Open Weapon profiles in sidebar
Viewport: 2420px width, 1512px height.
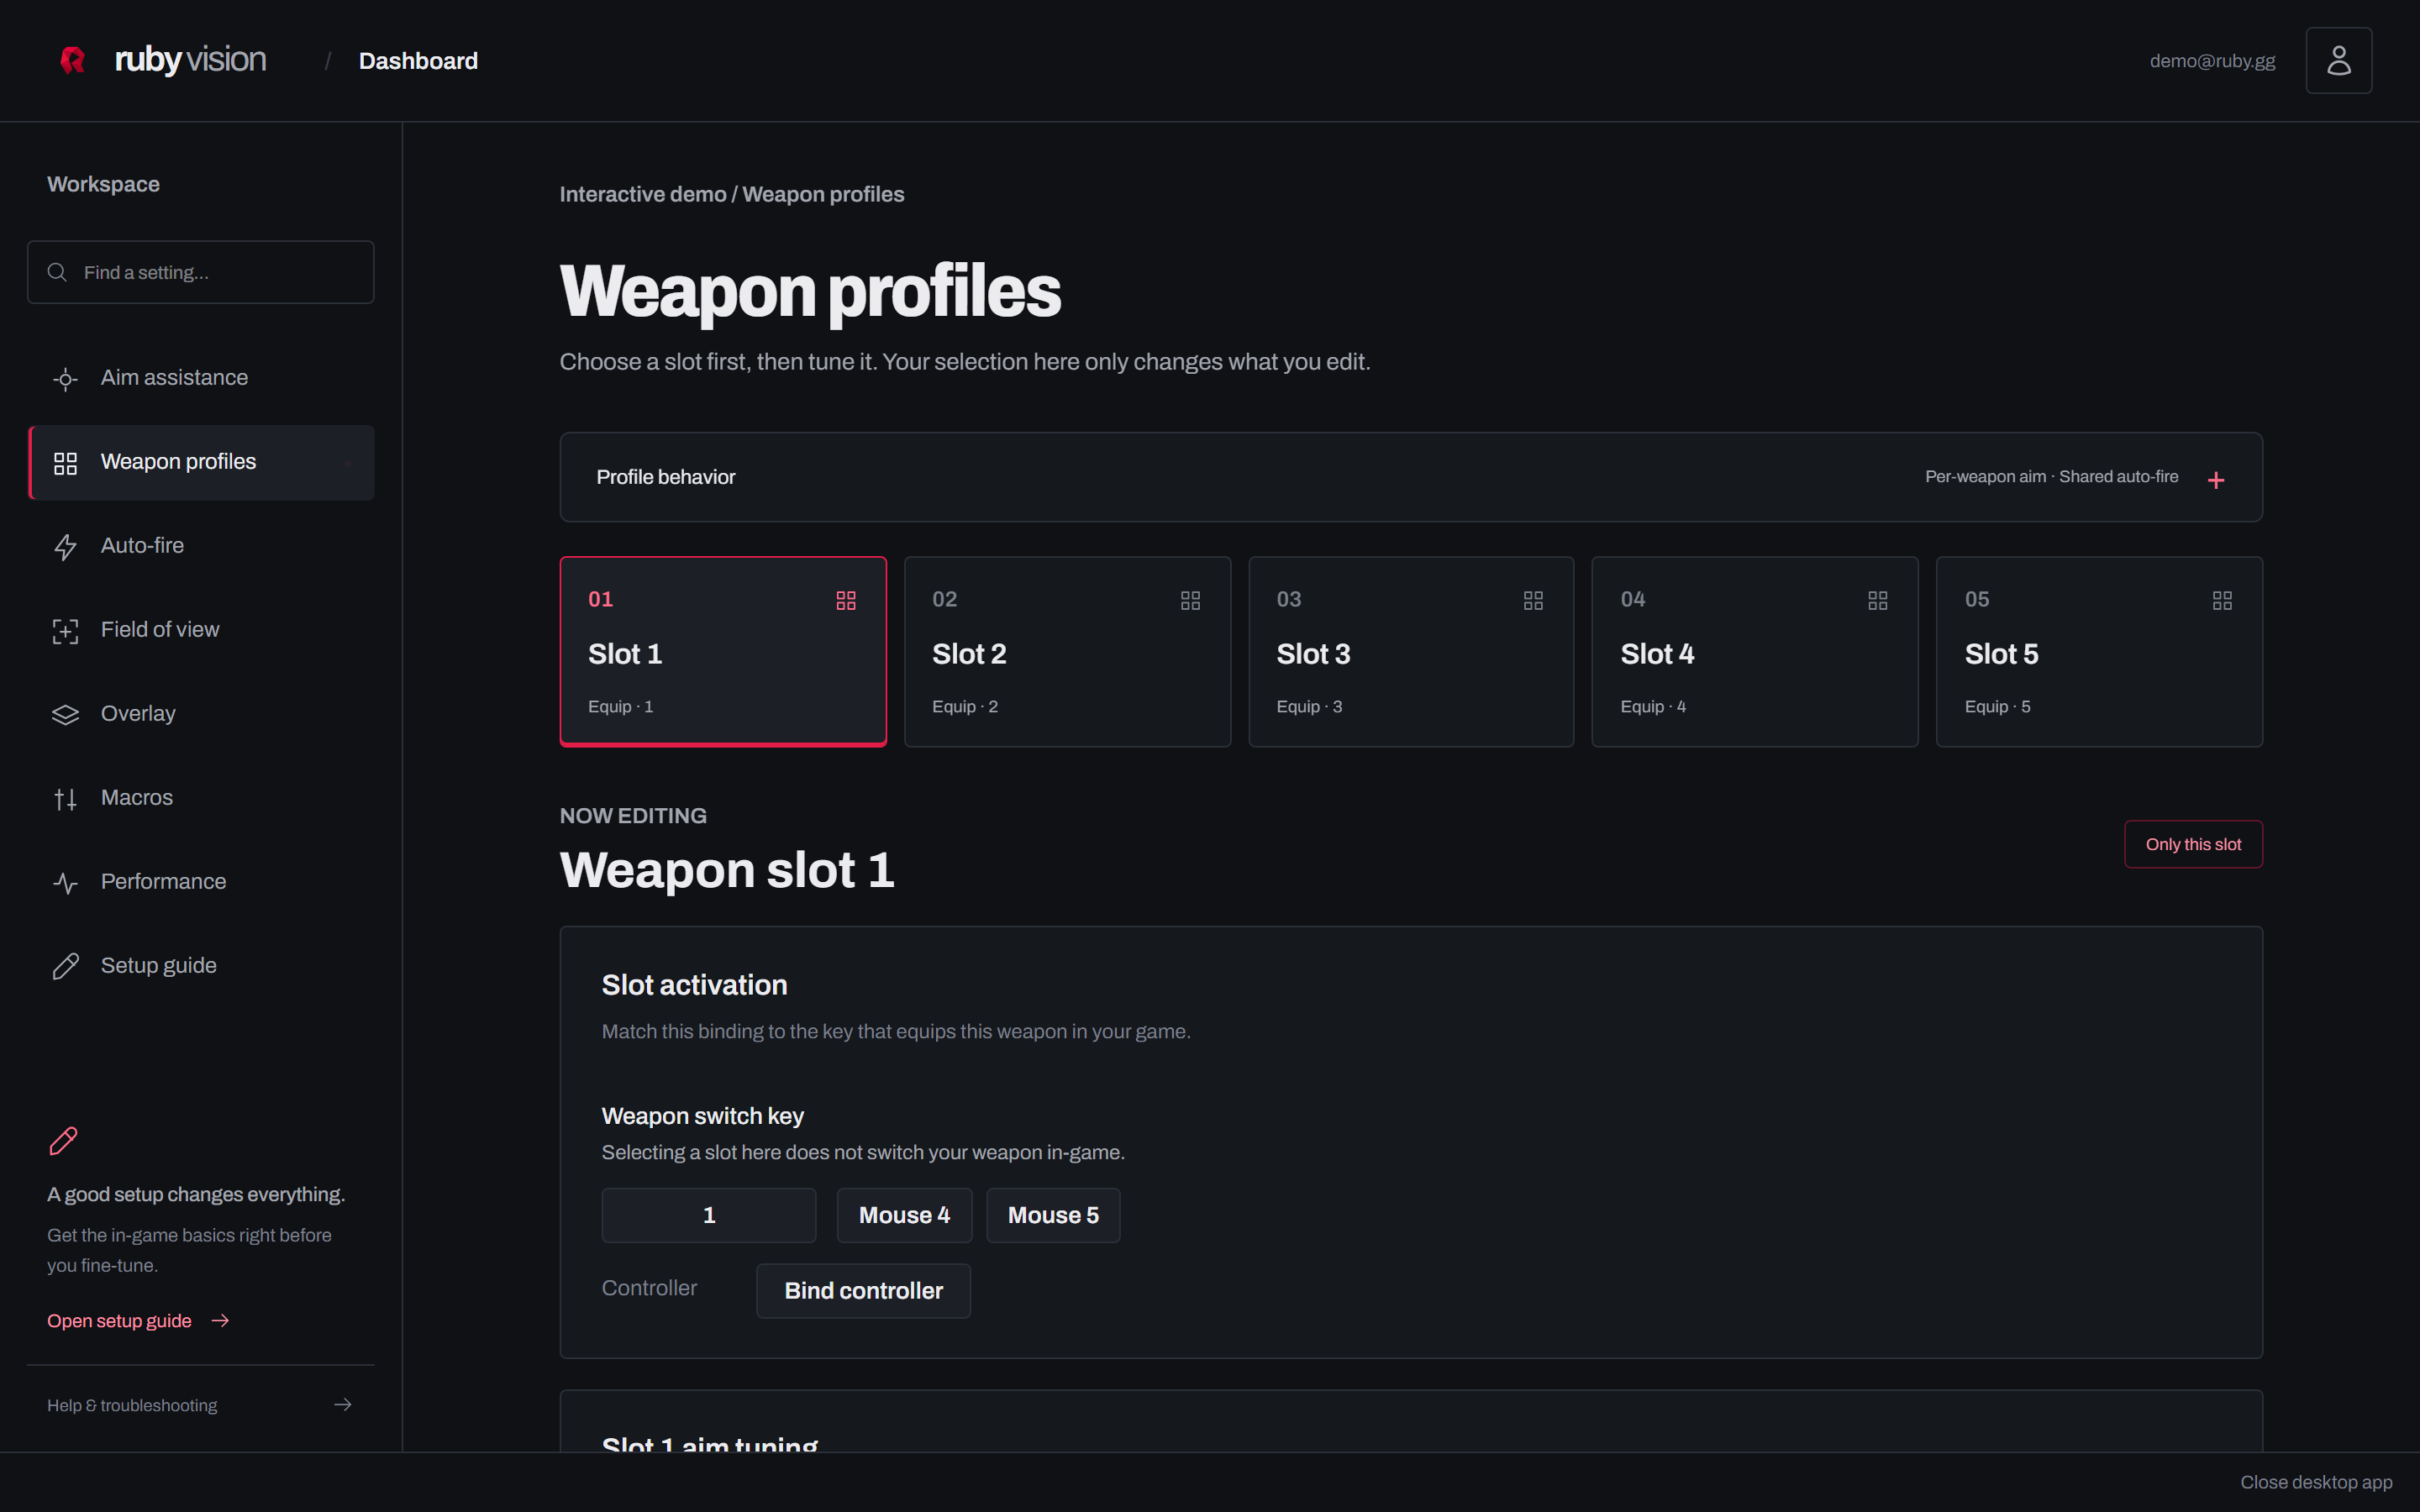point(201,462)
